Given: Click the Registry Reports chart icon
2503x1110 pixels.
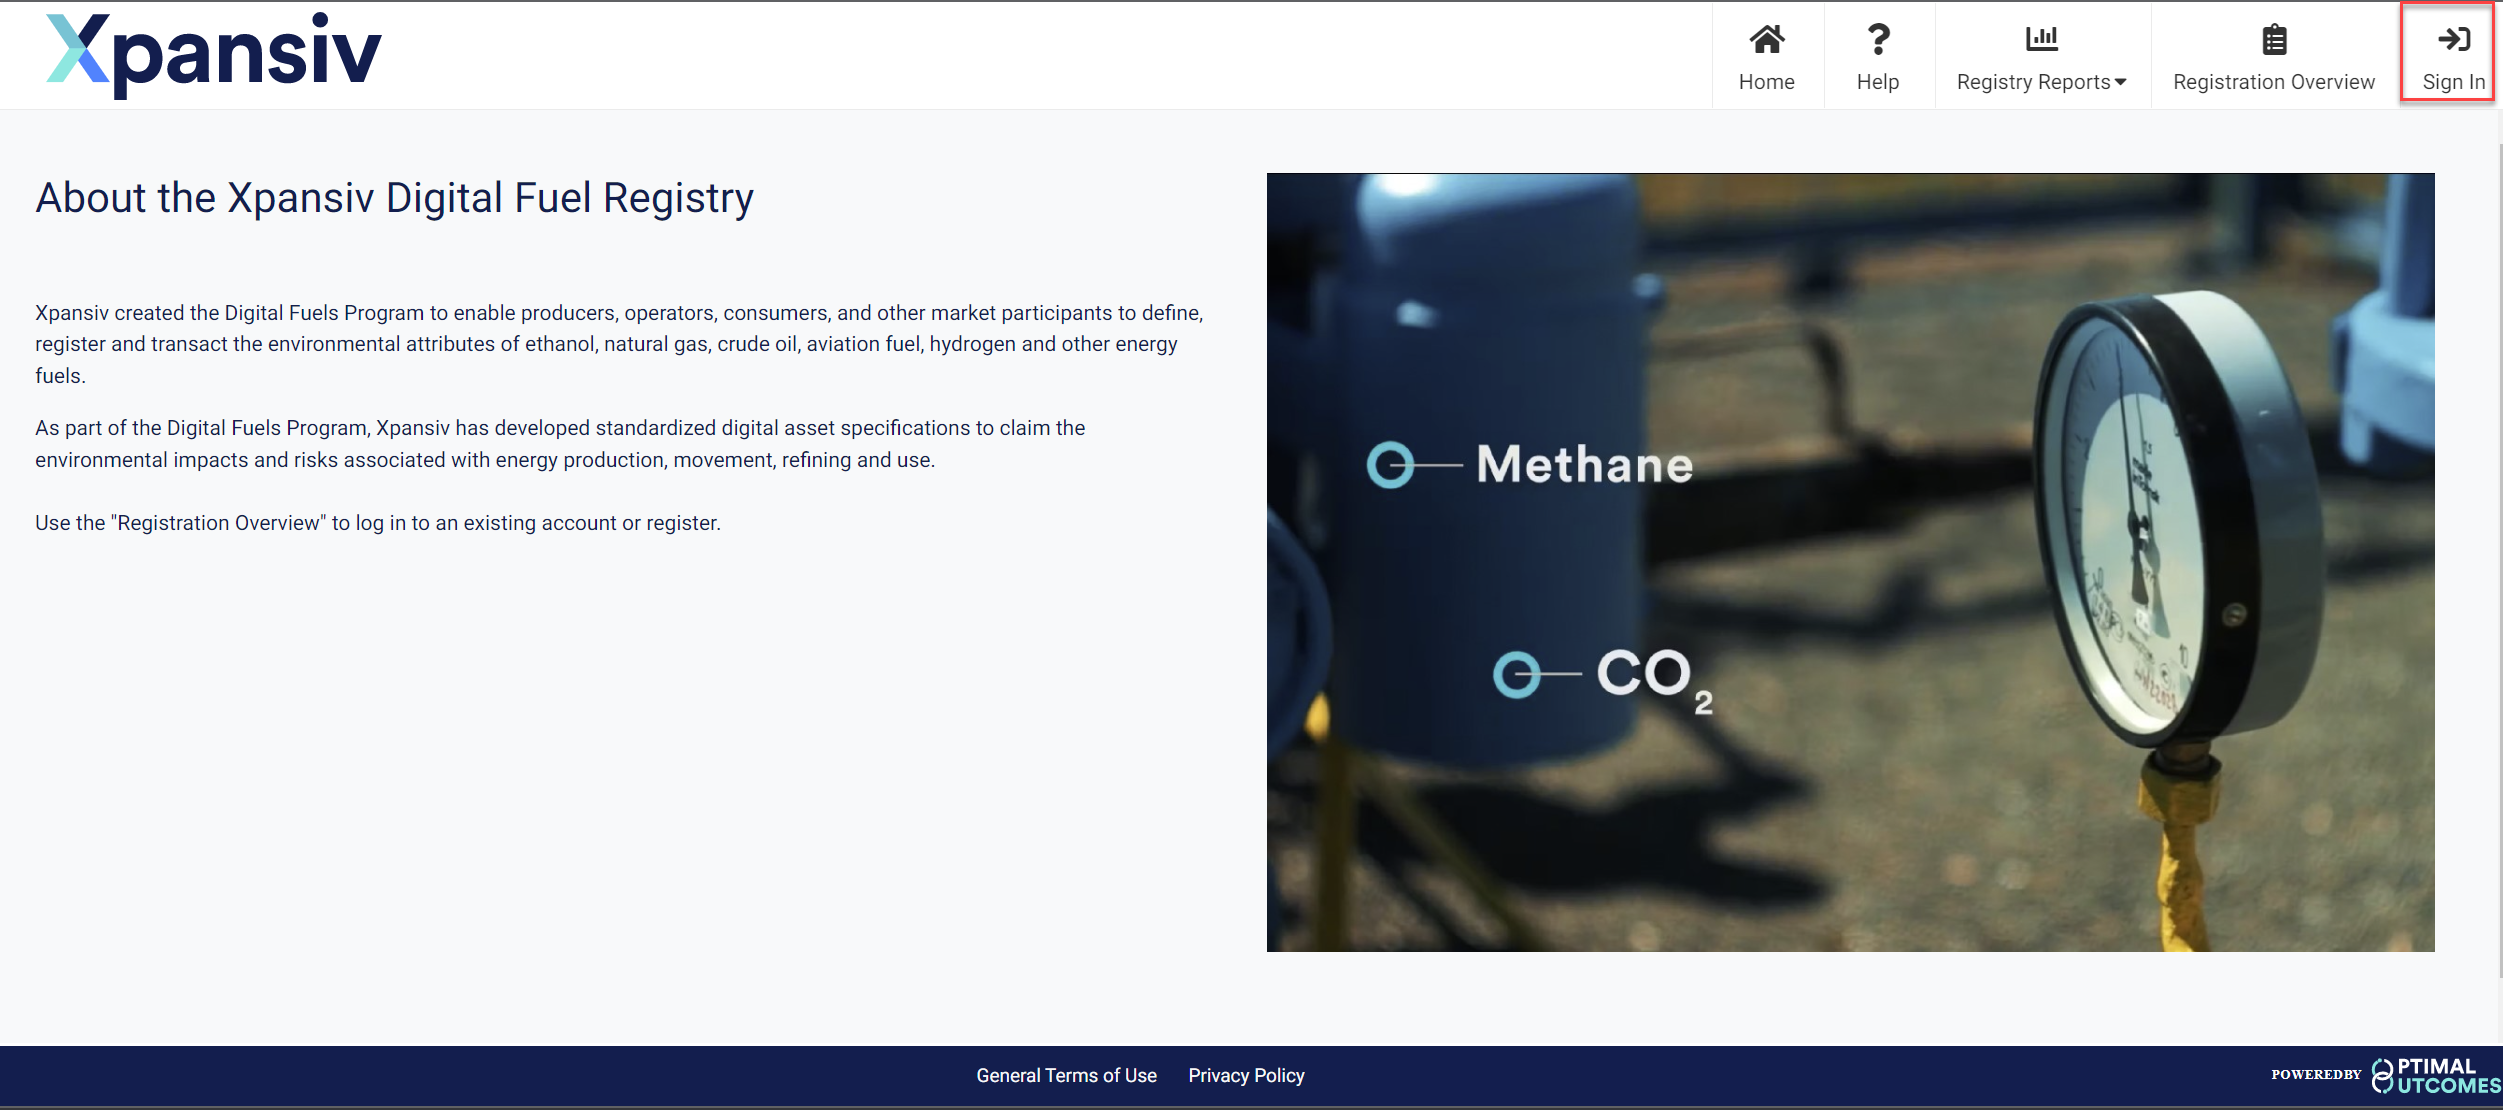Looking at the screenshot, I should click(2041, 39).
